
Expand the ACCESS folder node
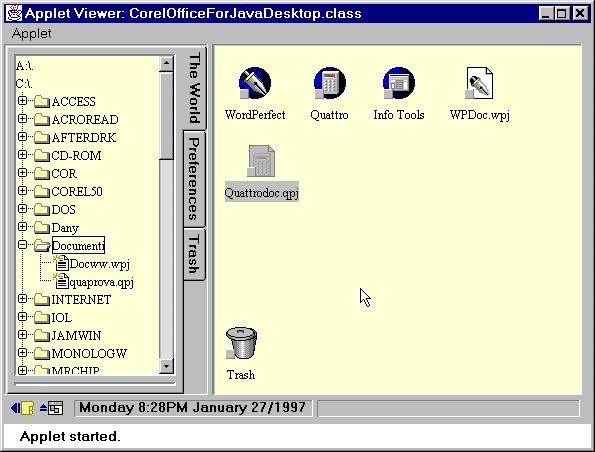22,101
